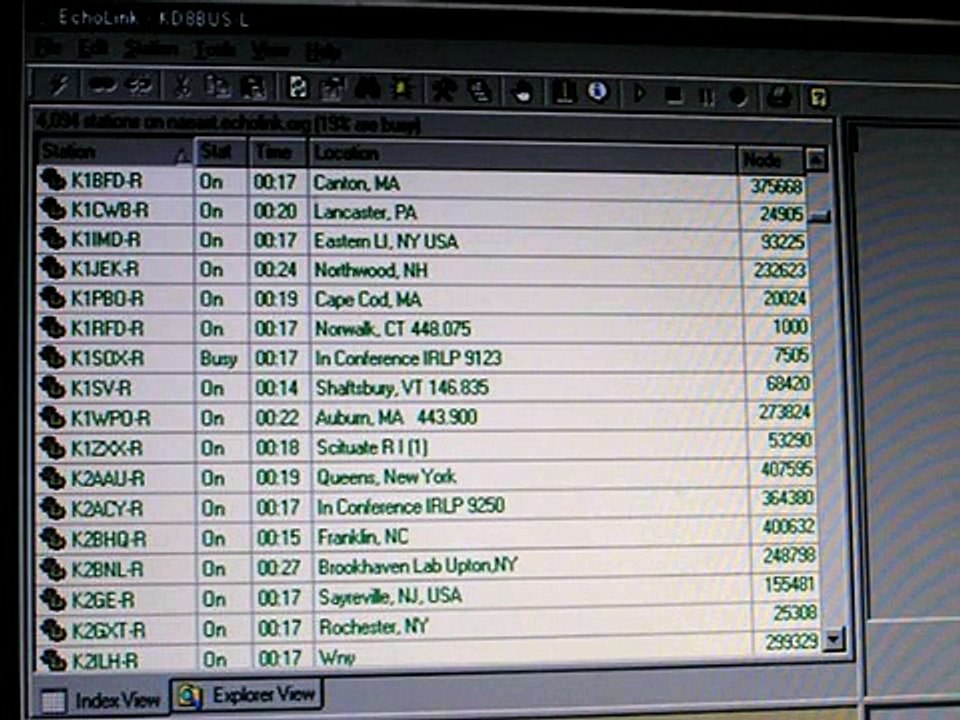Image resolution: width=960 pixels, height=720 pixels.
Task: Open the Station menu
Action: [151, 49]
